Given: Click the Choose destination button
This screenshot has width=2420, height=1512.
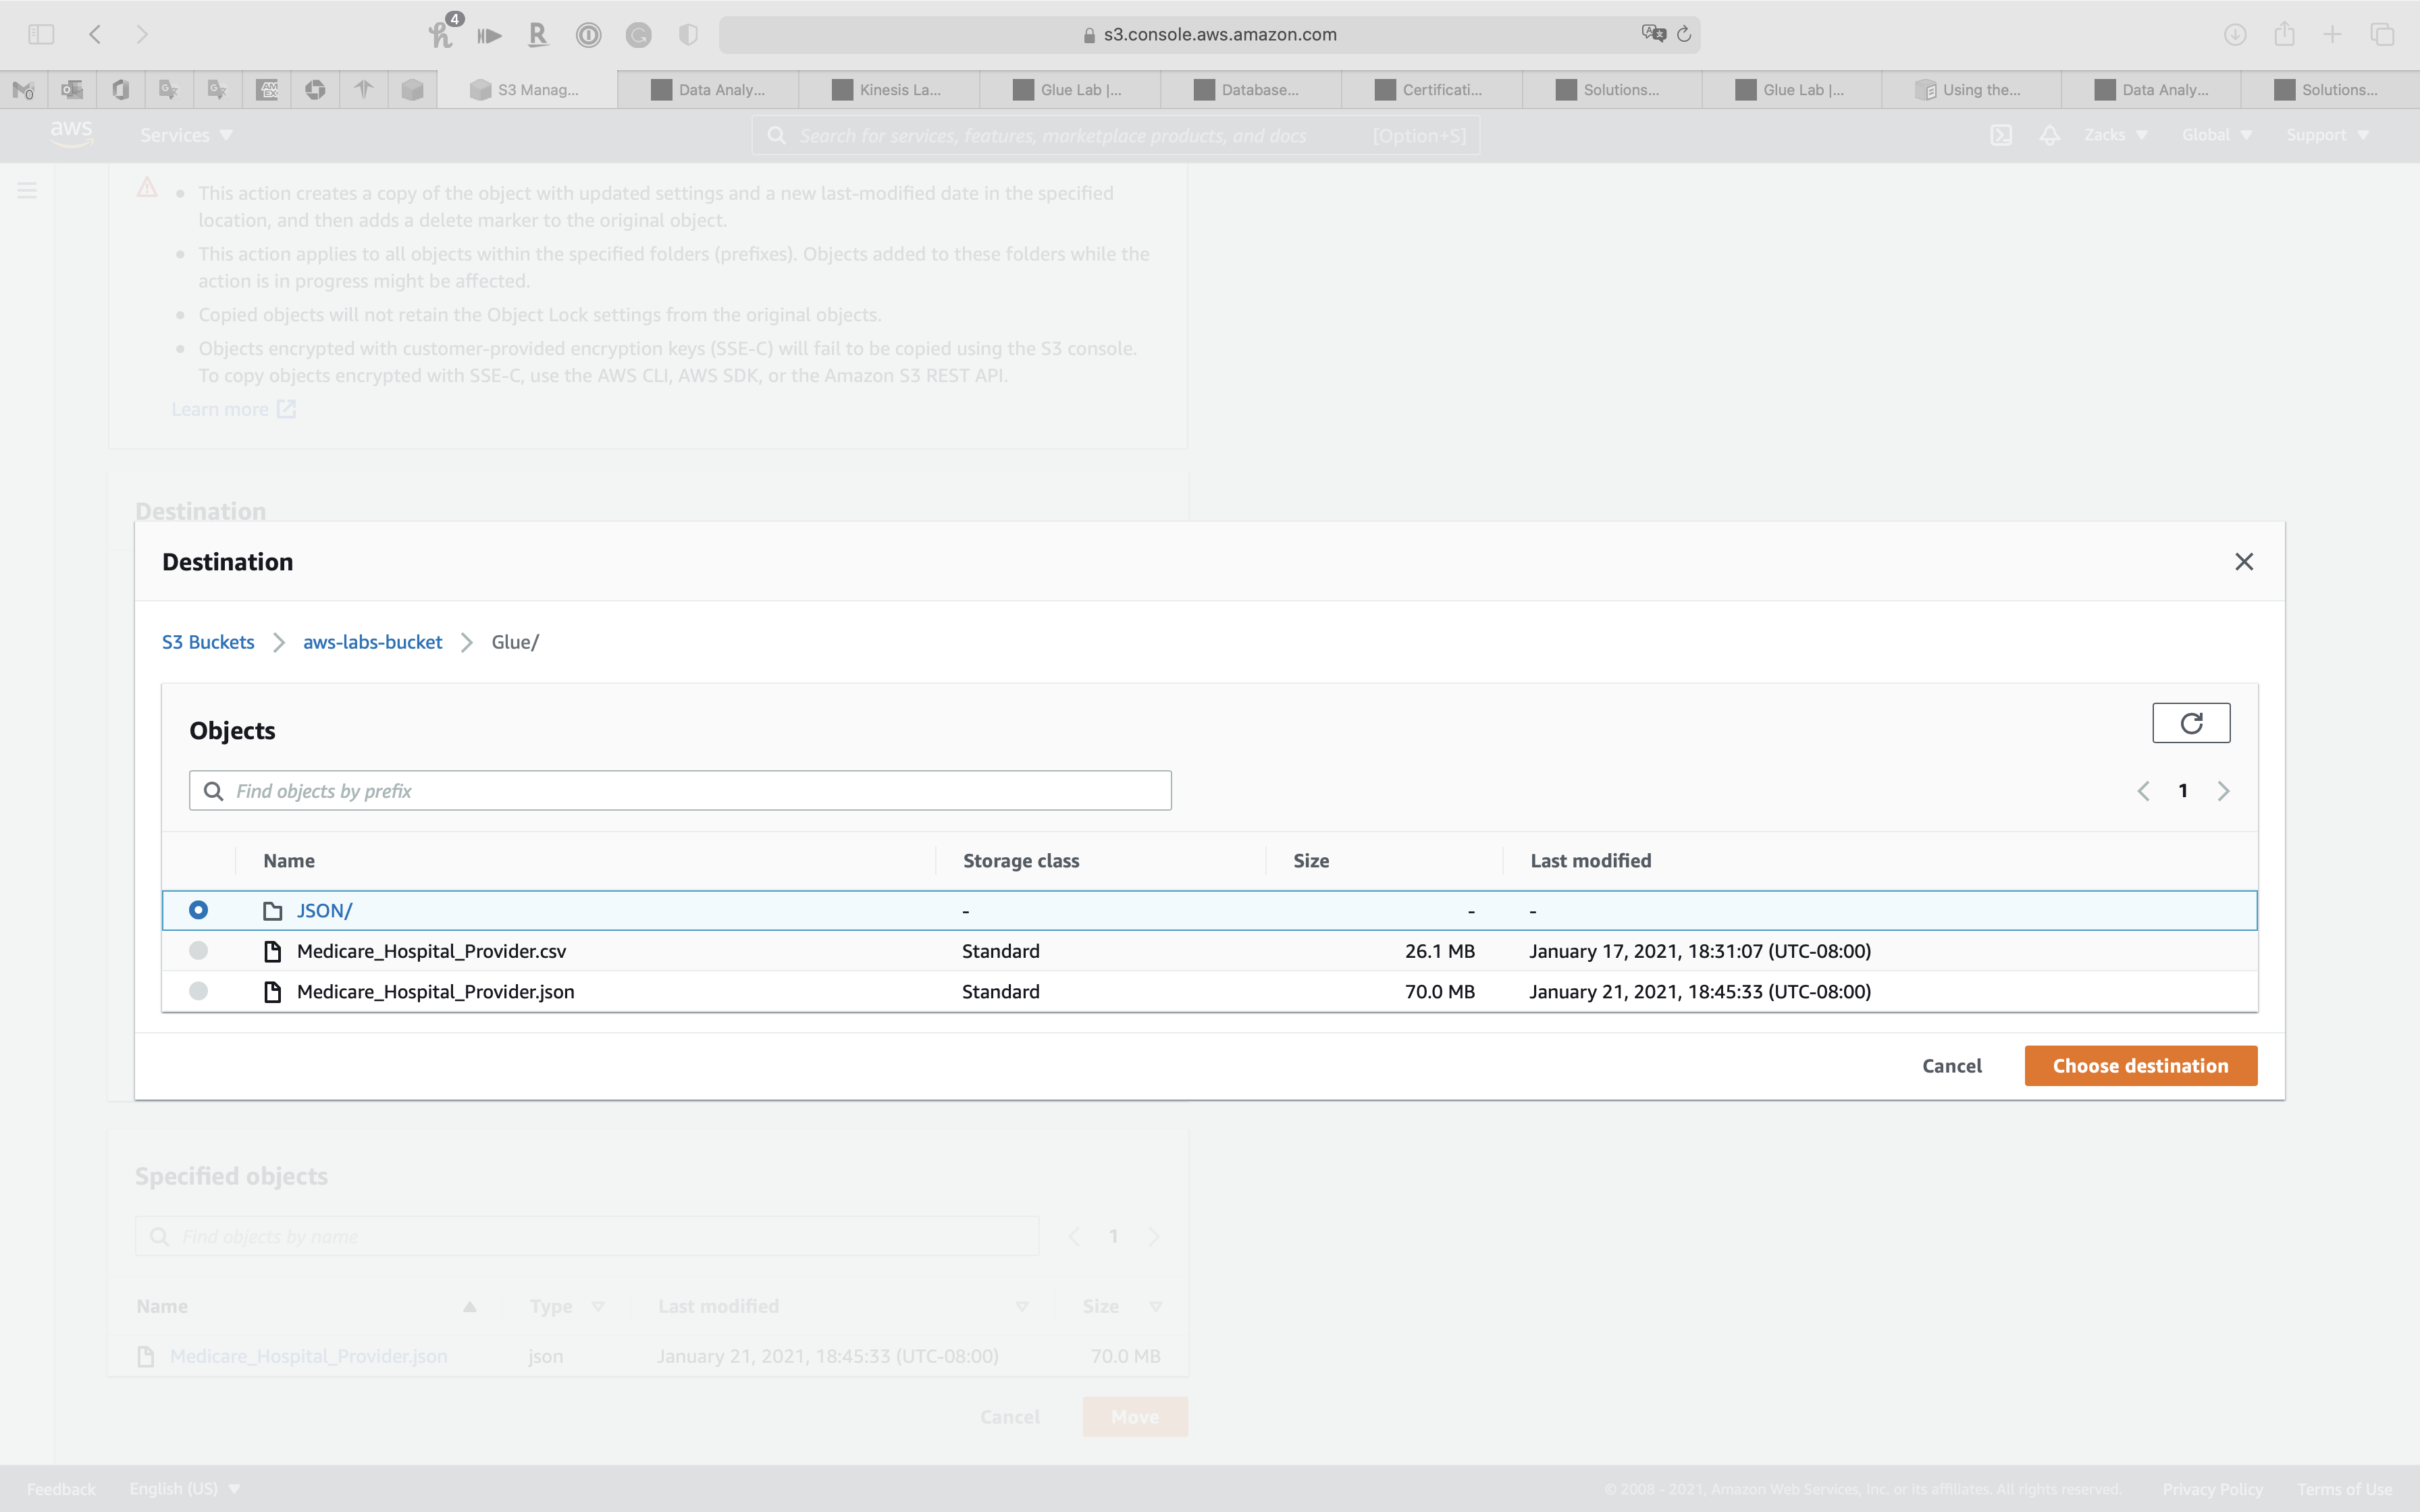Looking at the screenshot, I should (x=2140, y=1066).
